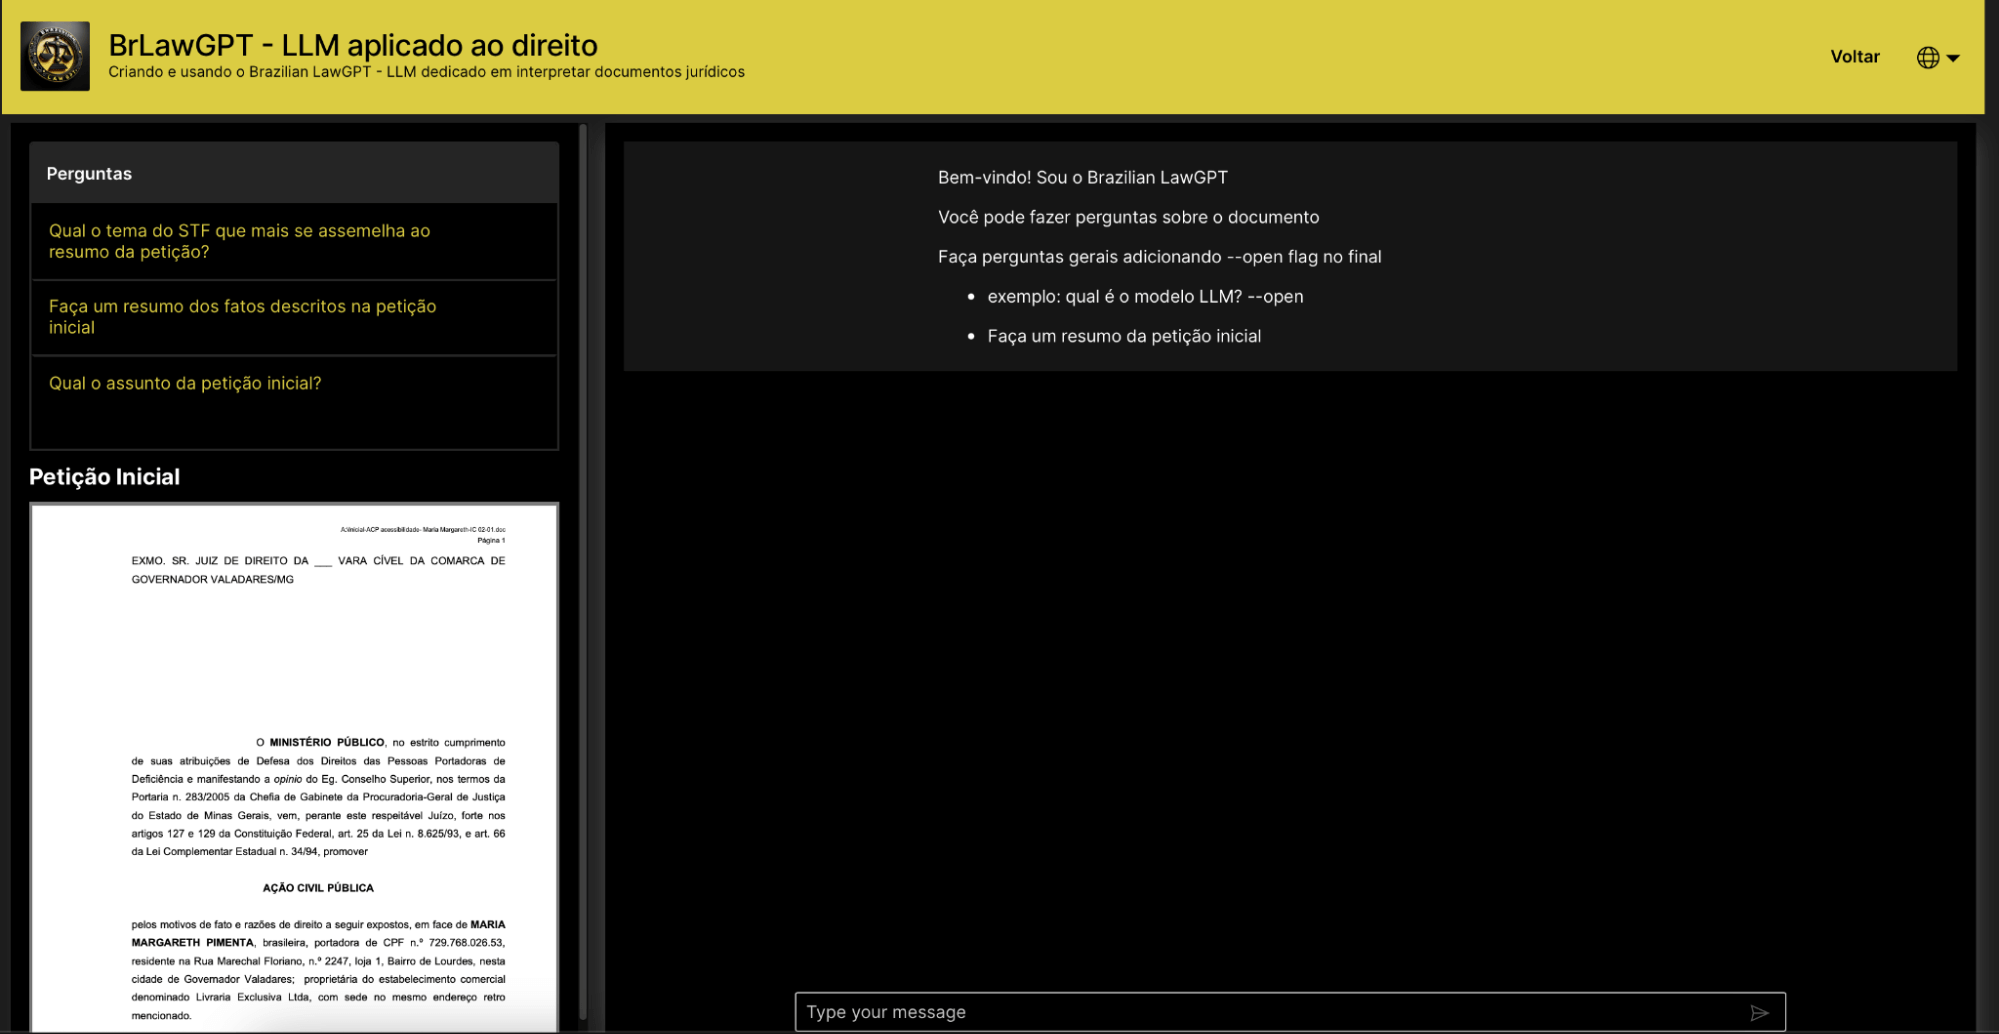The image size is (1999, 1034).
Task: Expand the language dropdown caret
Action: point(1953,58)
